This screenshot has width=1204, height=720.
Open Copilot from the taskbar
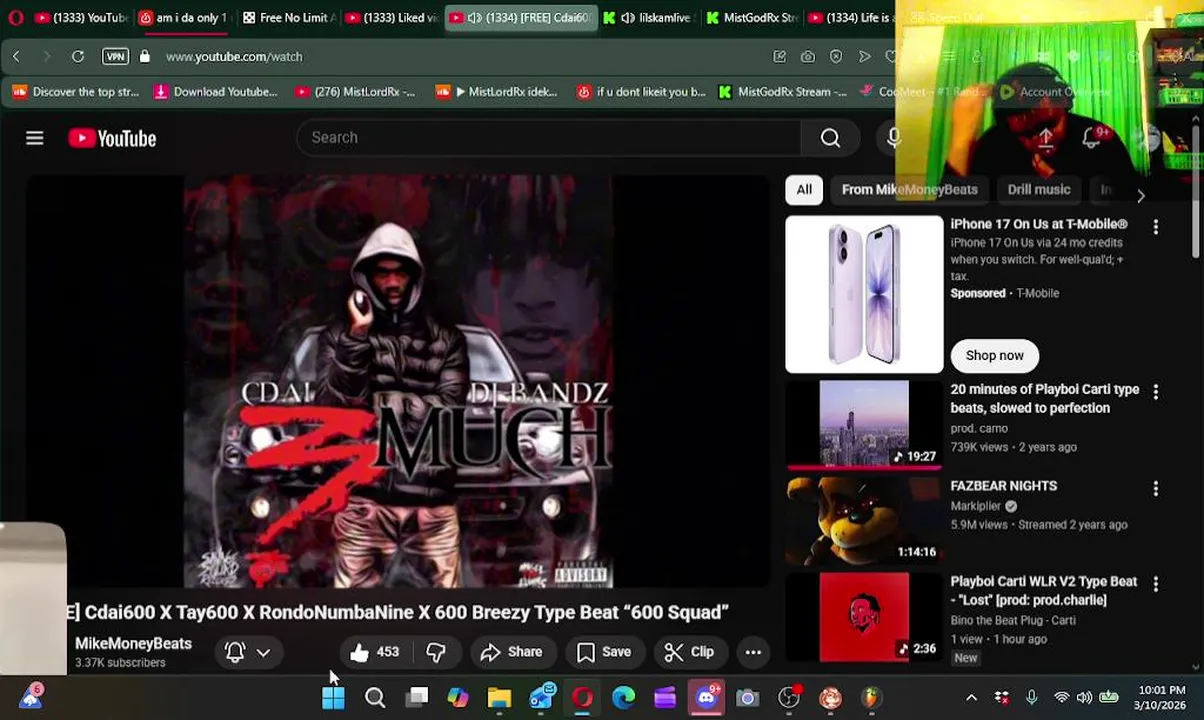pos(458,698)
